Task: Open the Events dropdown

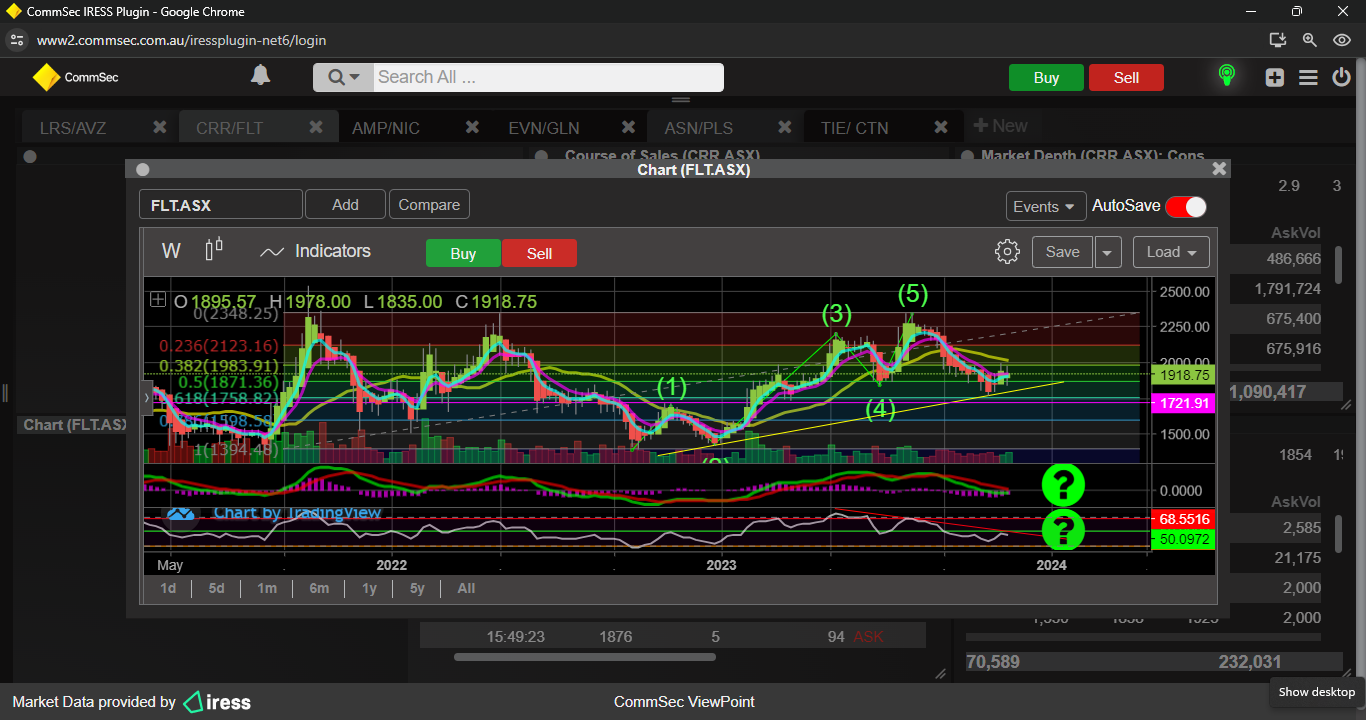Action: pos(1046,206)
